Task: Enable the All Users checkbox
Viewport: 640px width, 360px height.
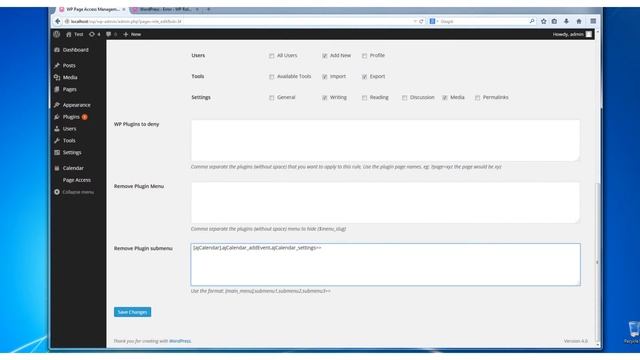Action: tap(271, 56)
